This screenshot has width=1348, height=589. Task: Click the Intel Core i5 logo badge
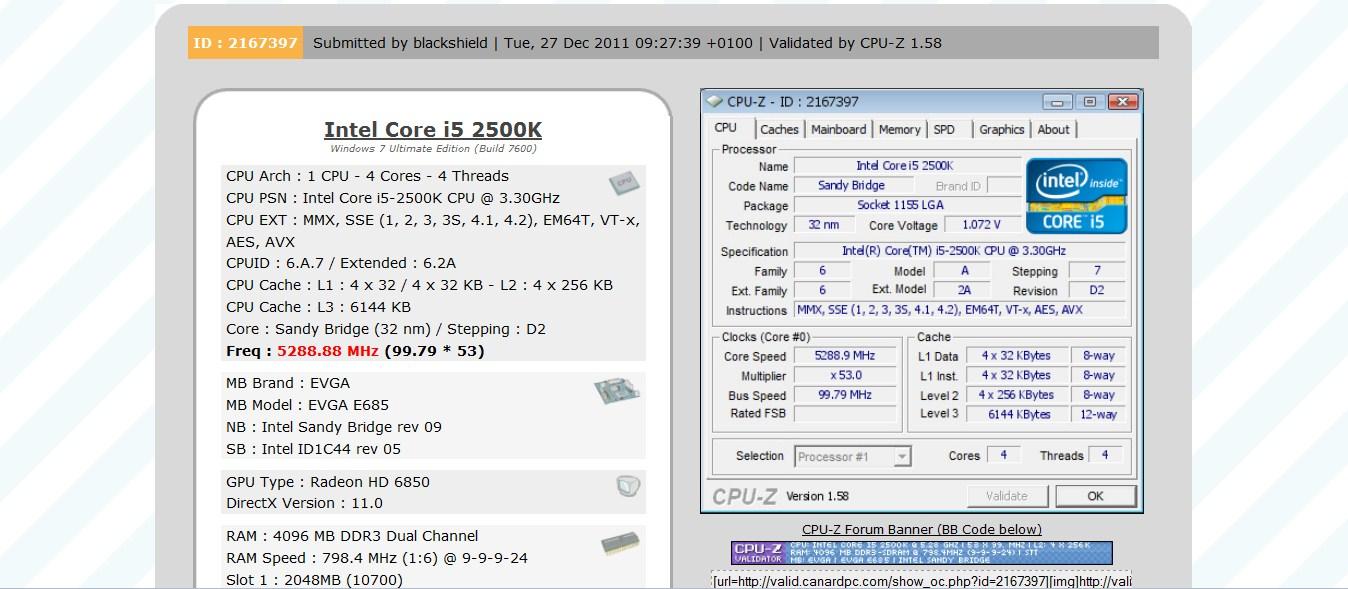click(x=1077, y=196)
